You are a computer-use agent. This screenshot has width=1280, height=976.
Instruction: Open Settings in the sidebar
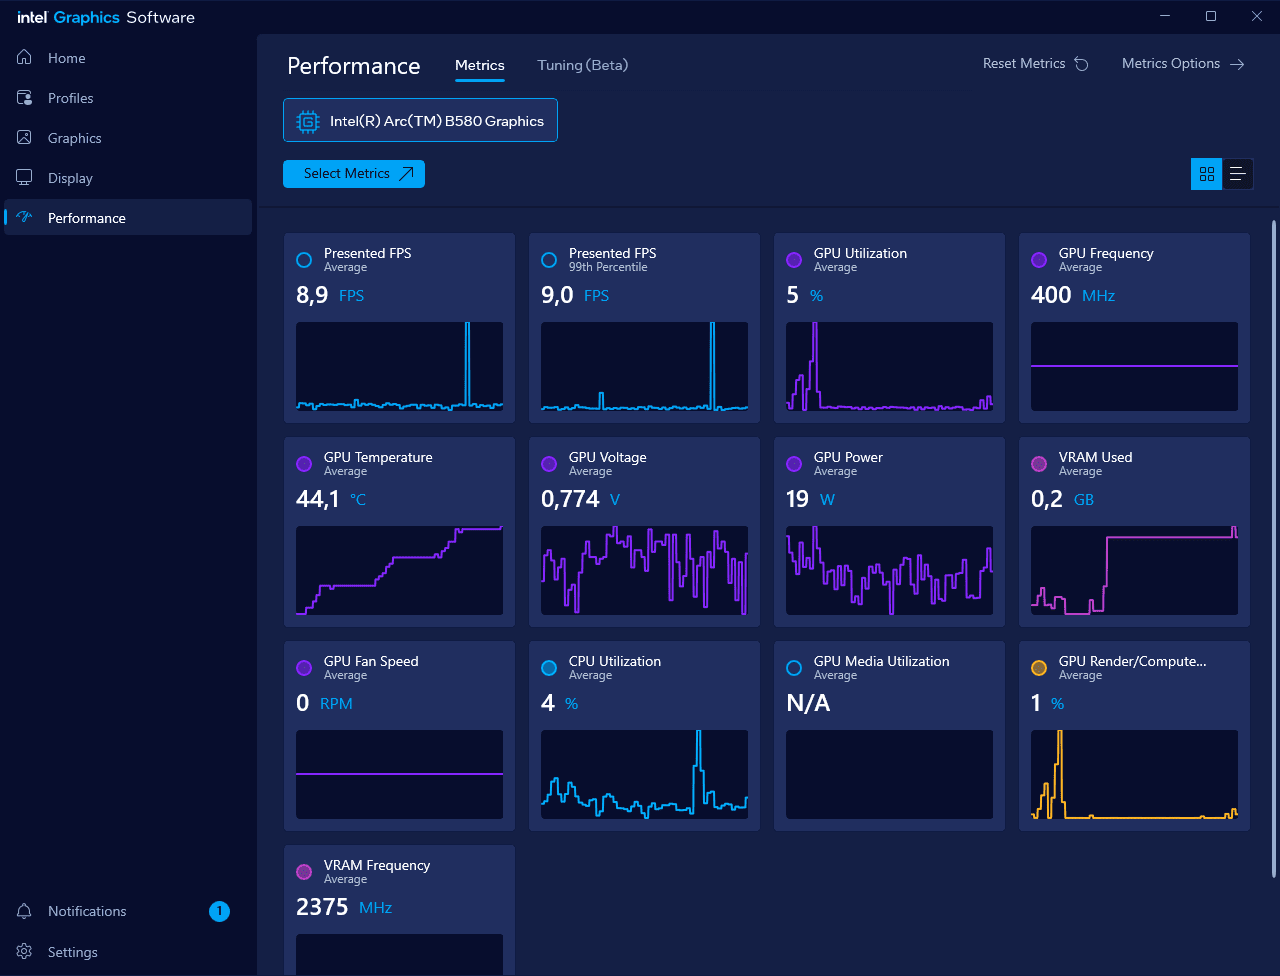(128, 952)
